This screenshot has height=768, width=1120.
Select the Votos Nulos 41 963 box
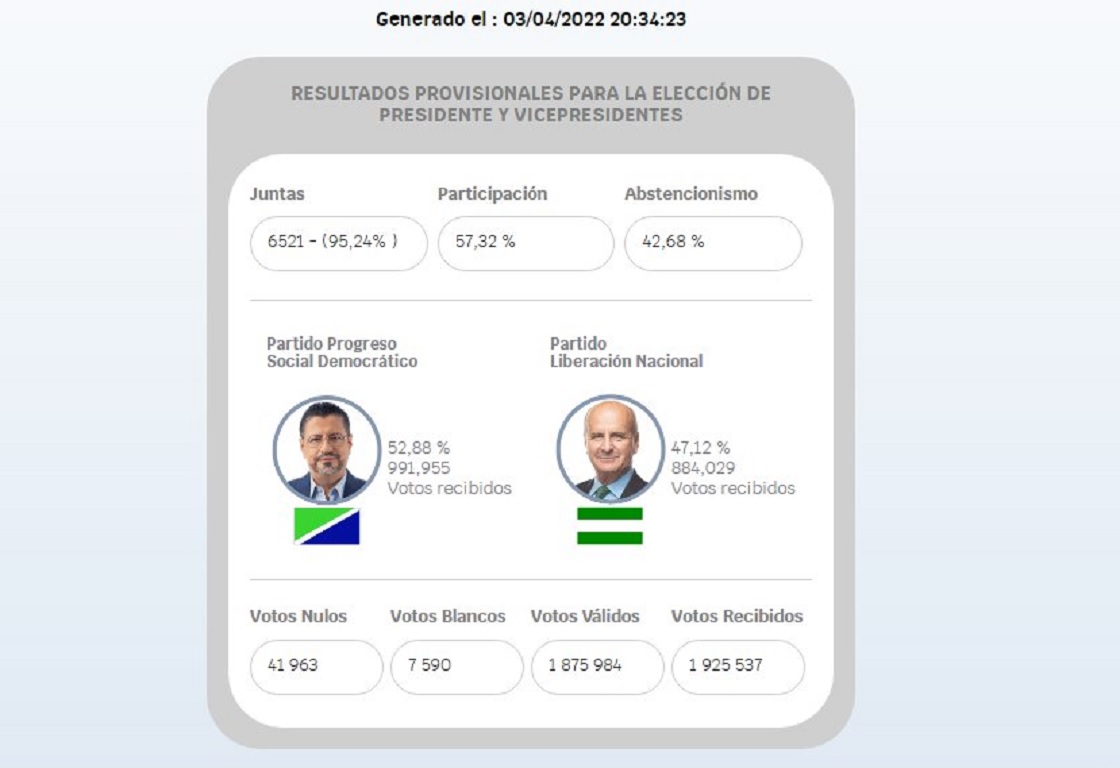(x=316, y=666)
